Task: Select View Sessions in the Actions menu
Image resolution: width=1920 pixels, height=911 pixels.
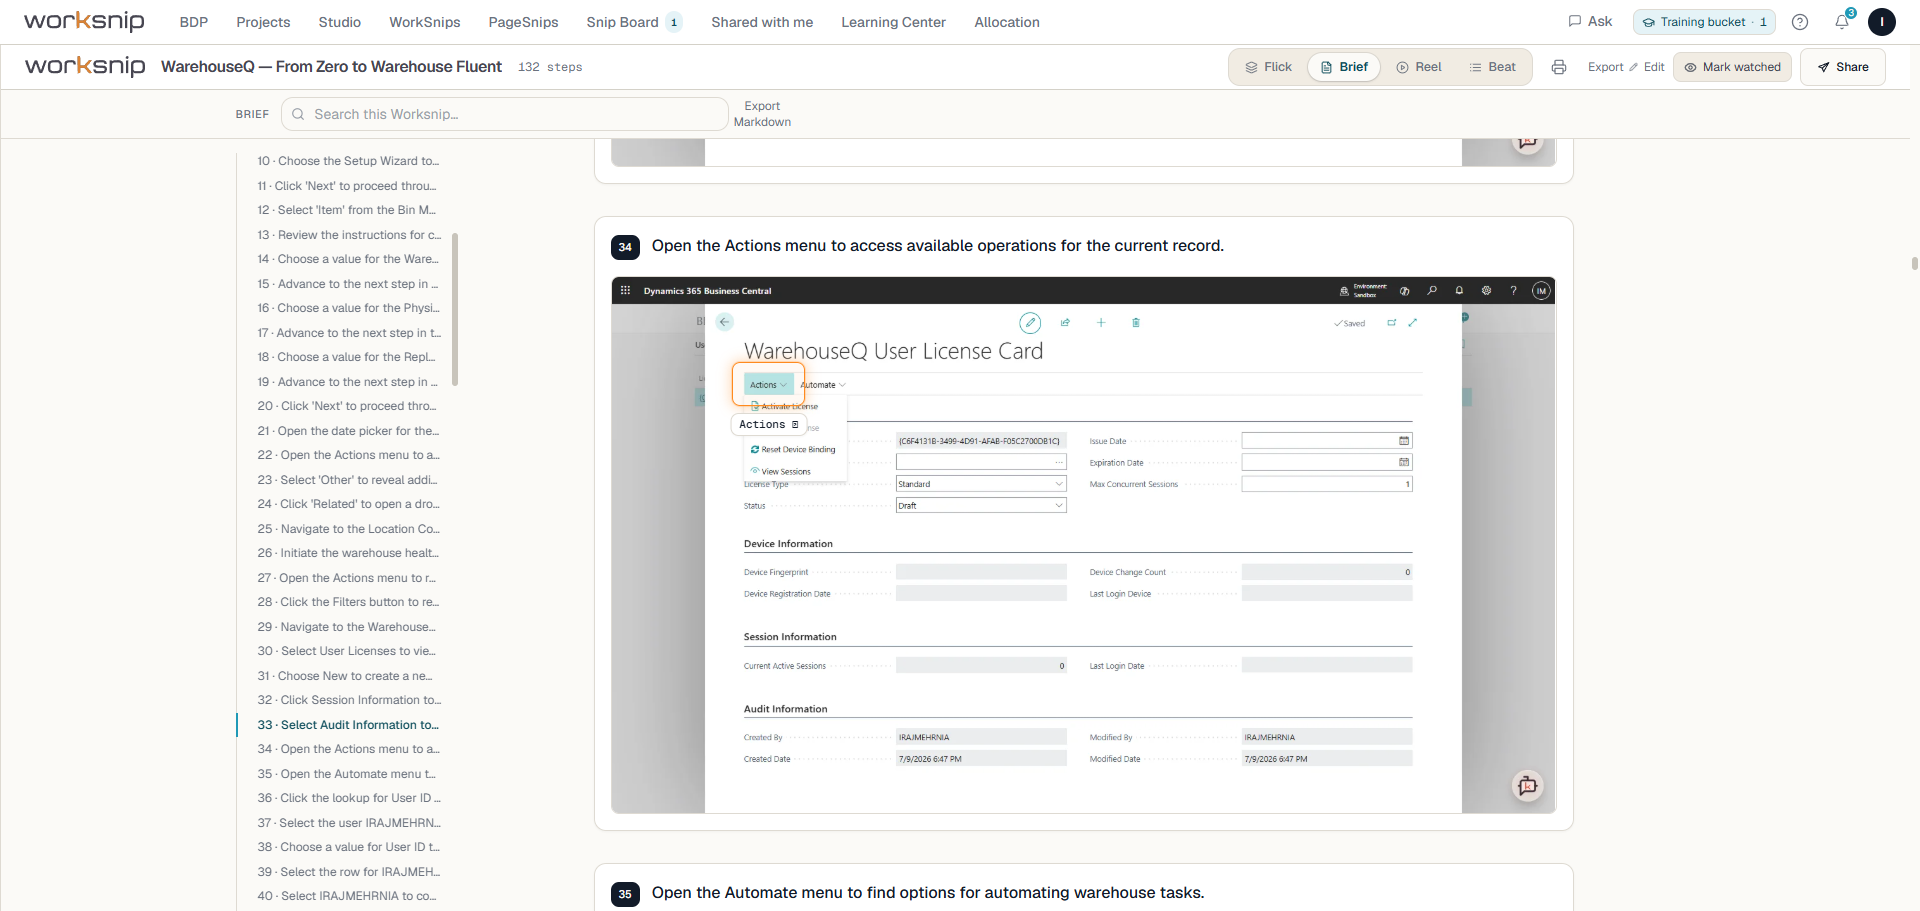Action: pos(781,472)
